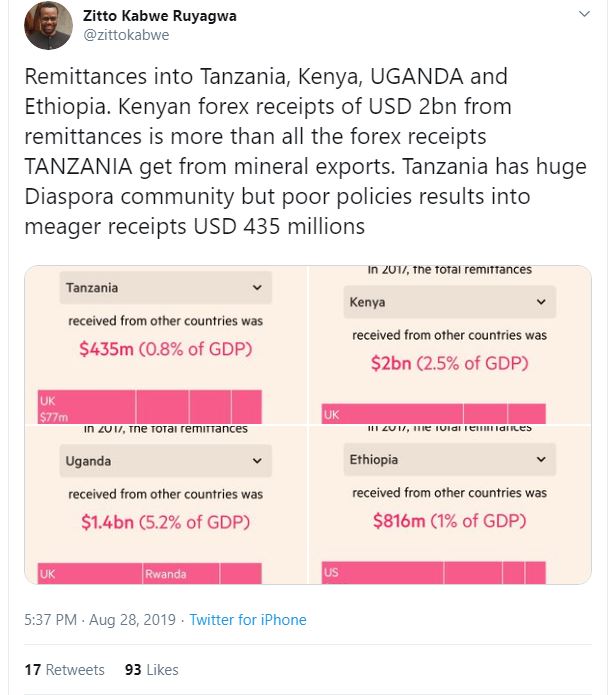The width and height of the screenshot is (616, 695).
Task: Select the UK bar in Kenya chart
Action: coord(392,414)
